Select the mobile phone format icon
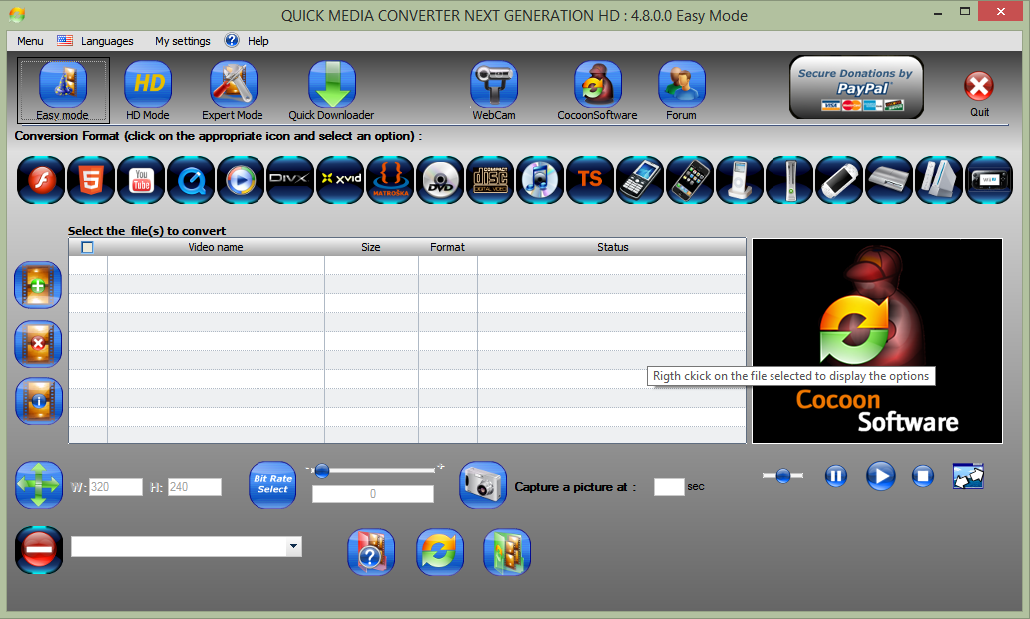Viewport: 1030px width, 619px height. [x=640, y=179]
